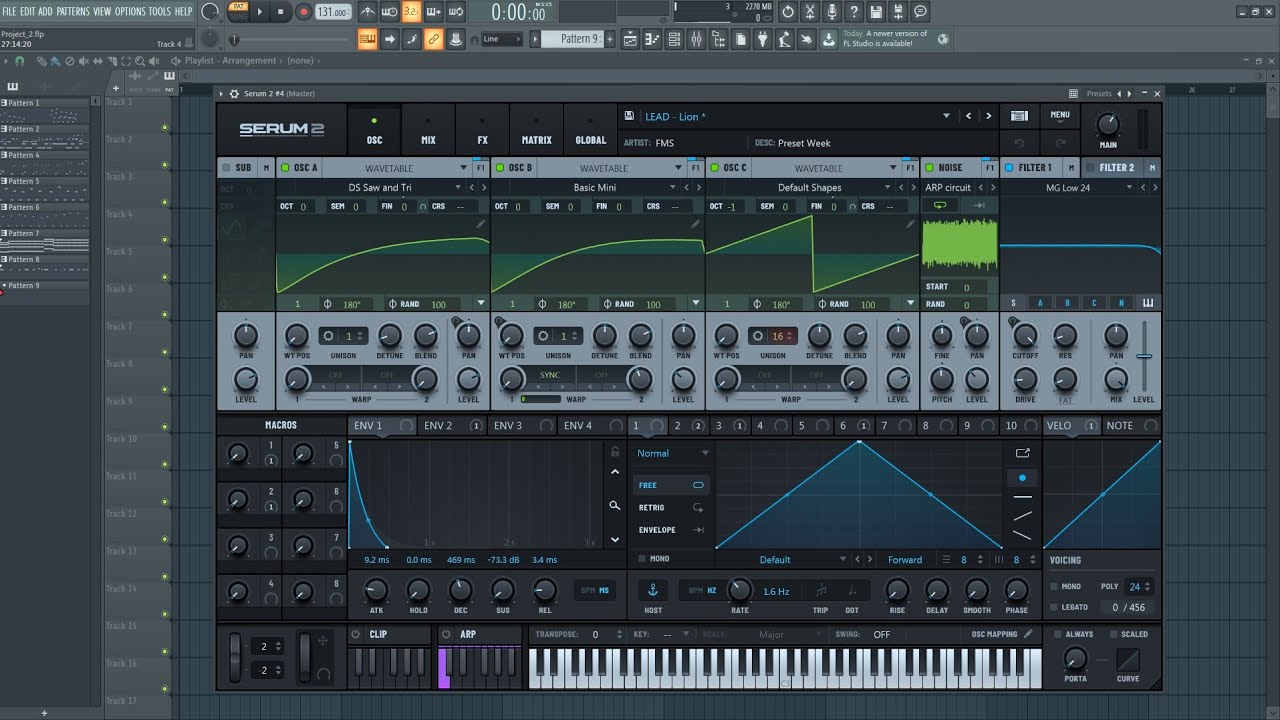Click the microphone recording icon
Viewport: 1280px width, 720px height.
(832, 12)
